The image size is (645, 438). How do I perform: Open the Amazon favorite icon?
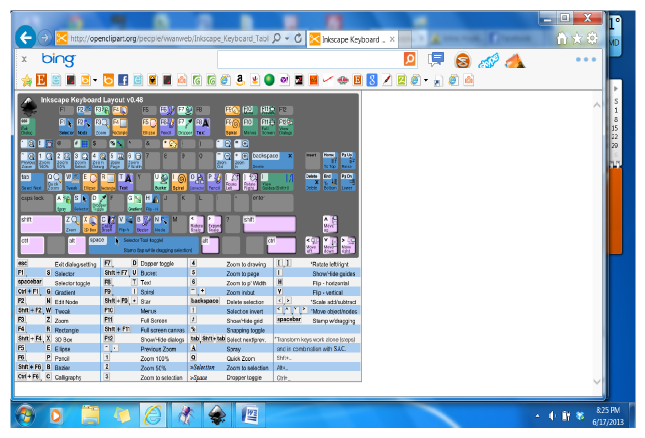pos(240,80)
